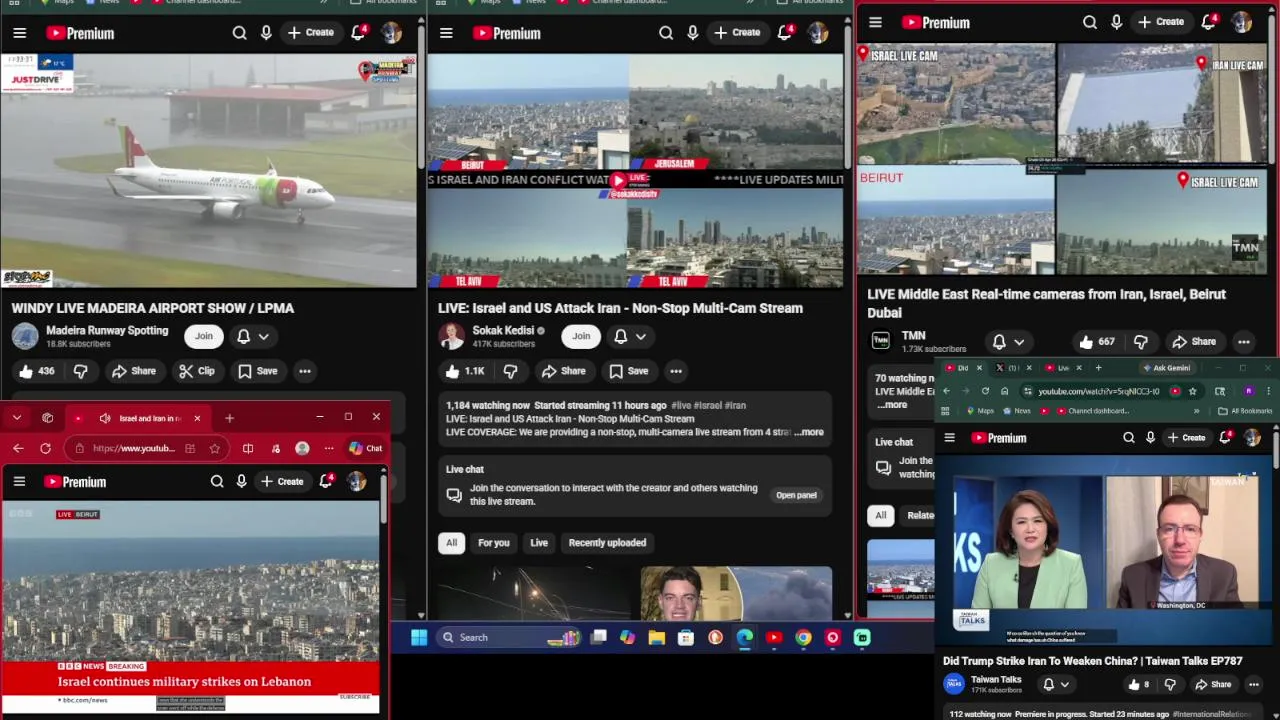Click search icon in Sokak Kedisi window
This screenshot has width=1280, height=720.
(x=666, y=33)
